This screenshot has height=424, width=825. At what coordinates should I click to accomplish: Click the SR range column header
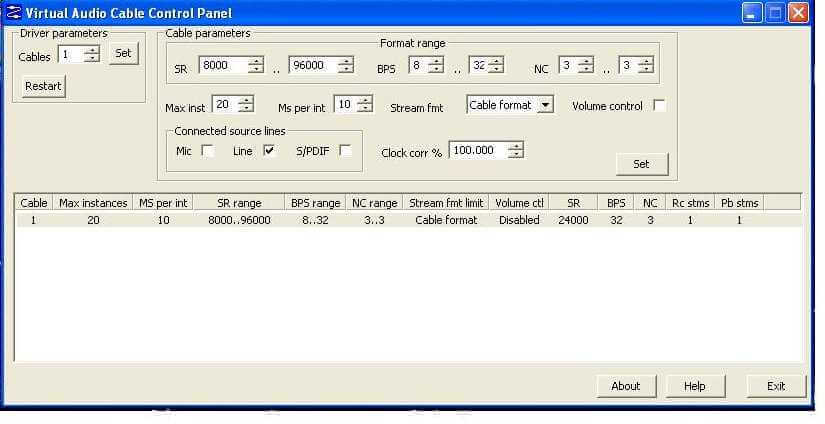[239, 203]
